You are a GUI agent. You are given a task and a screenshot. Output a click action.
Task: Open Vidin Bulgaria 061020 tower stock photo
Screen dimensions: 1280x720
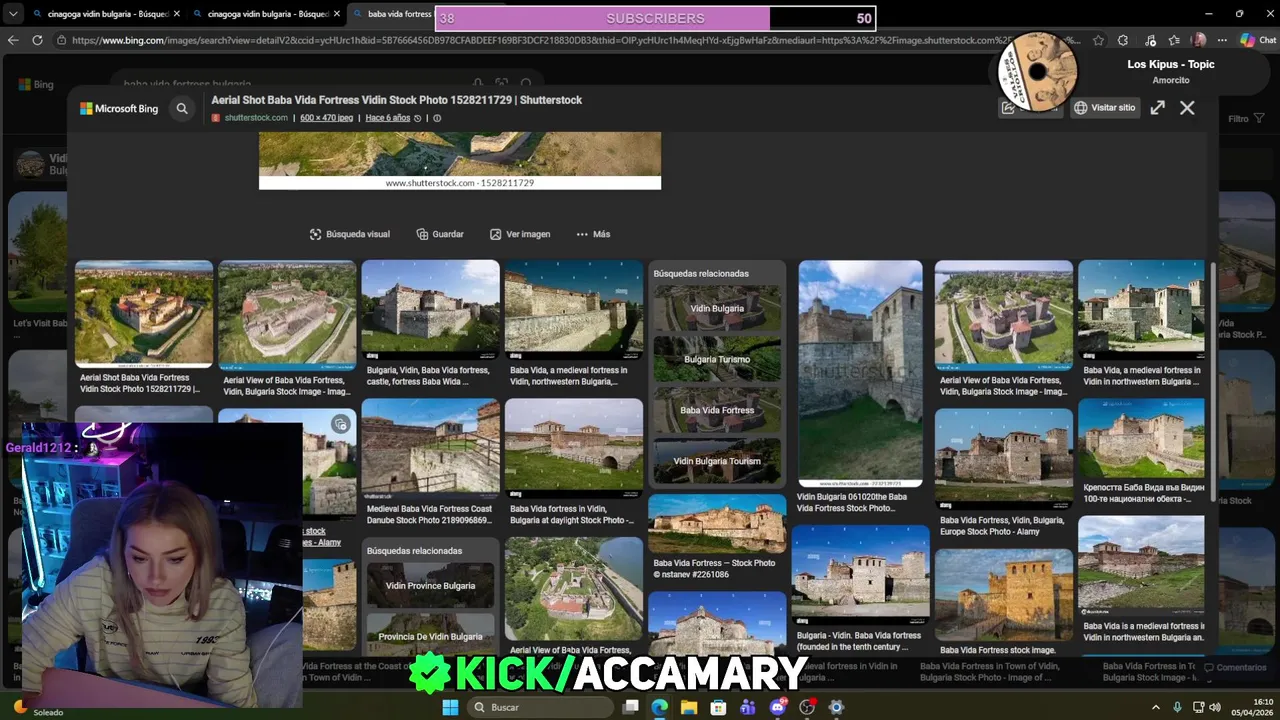(x=860, y=373)
